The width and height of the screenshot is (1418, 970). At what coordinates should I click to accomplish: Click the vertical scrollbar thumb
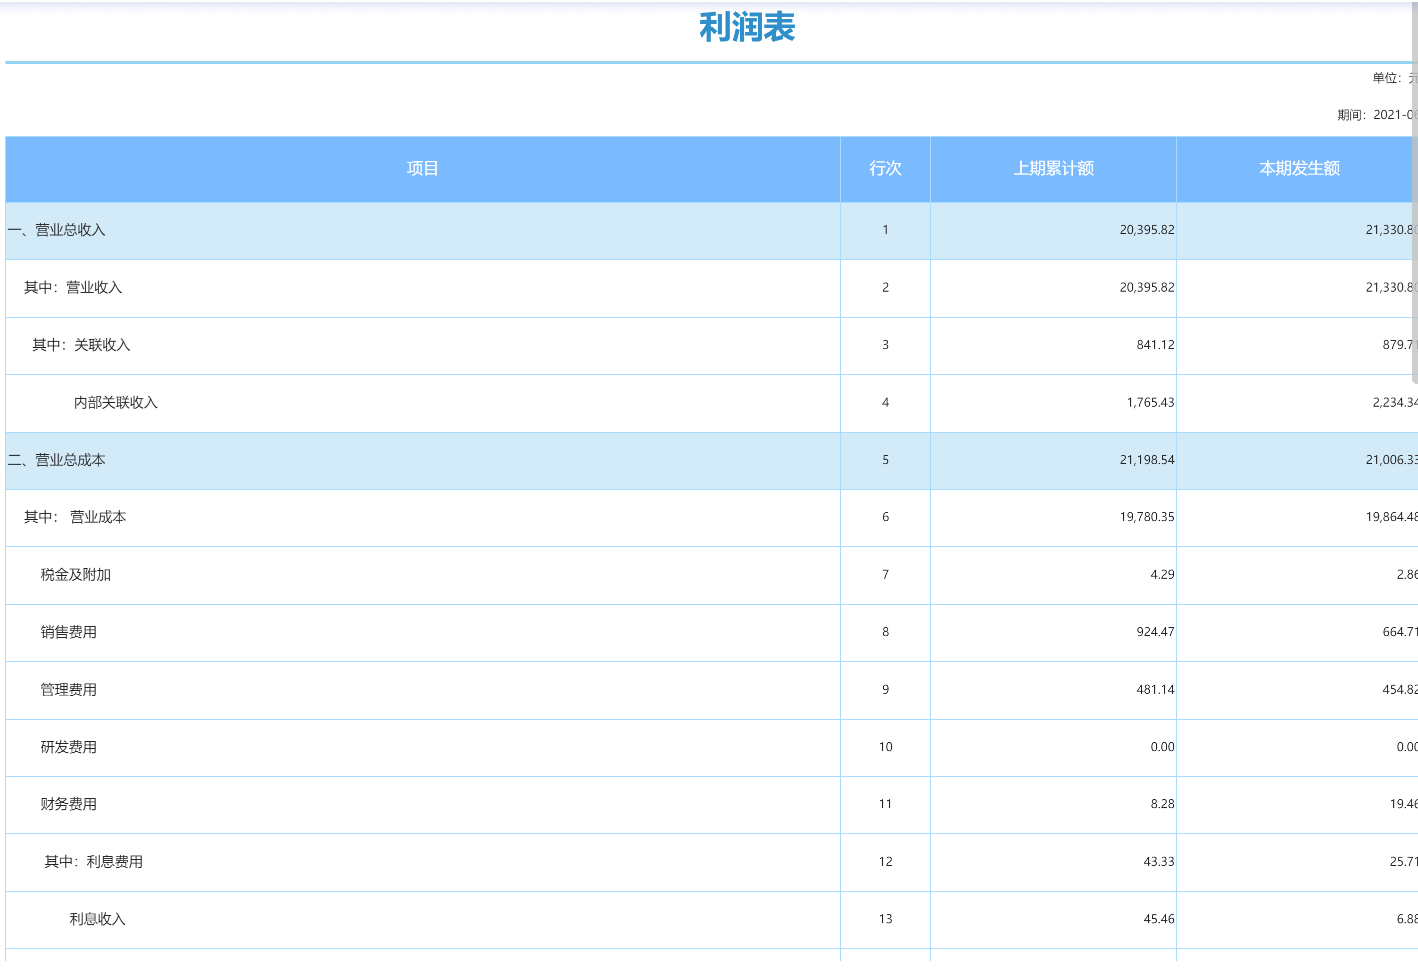point(1415,192)
